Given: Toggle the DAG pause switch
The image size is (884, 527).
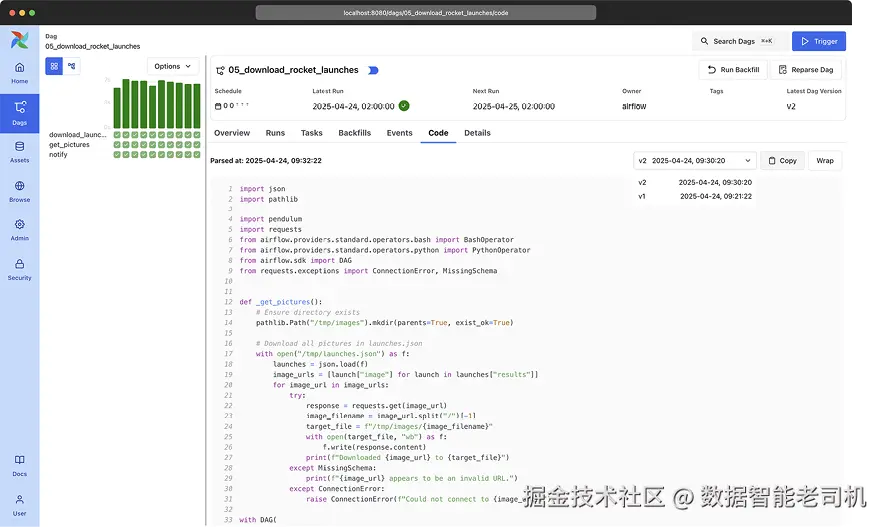Looking at the screenshot, I should point(373,70).
